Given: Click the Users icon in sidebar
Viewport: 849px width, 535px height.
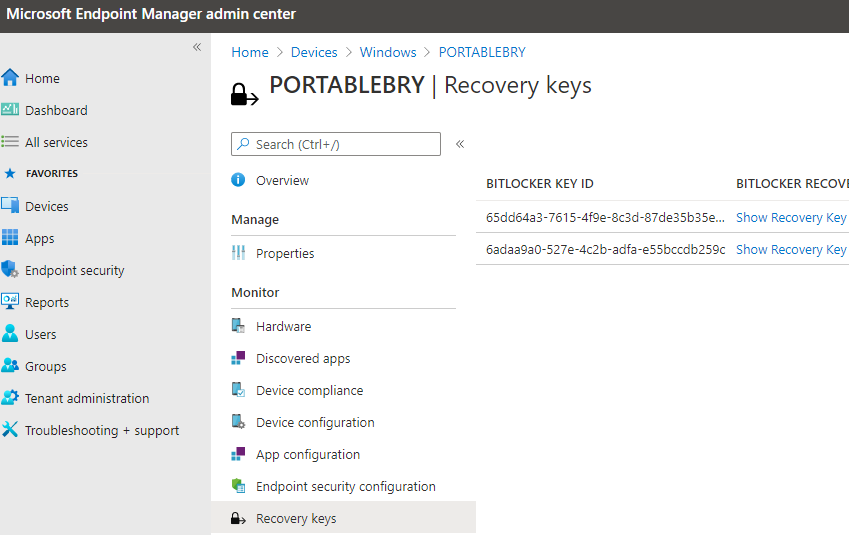Looking at the screenshot, I should coord(11,334).
